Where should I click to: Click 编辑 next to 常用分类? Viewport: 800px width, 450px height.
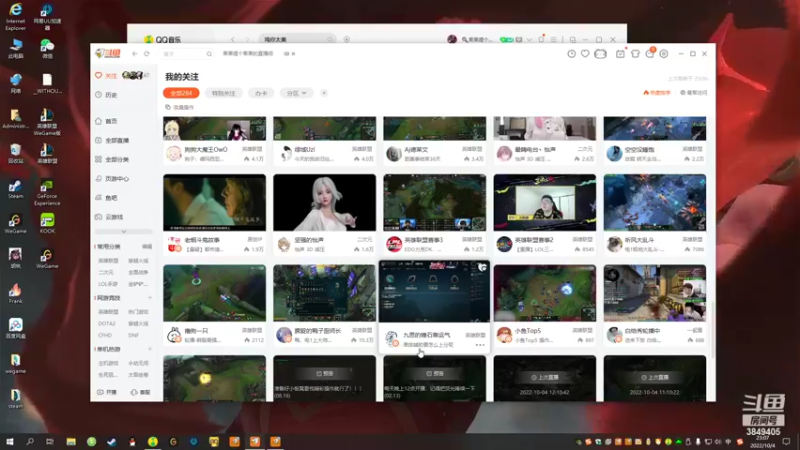[147, 246]
